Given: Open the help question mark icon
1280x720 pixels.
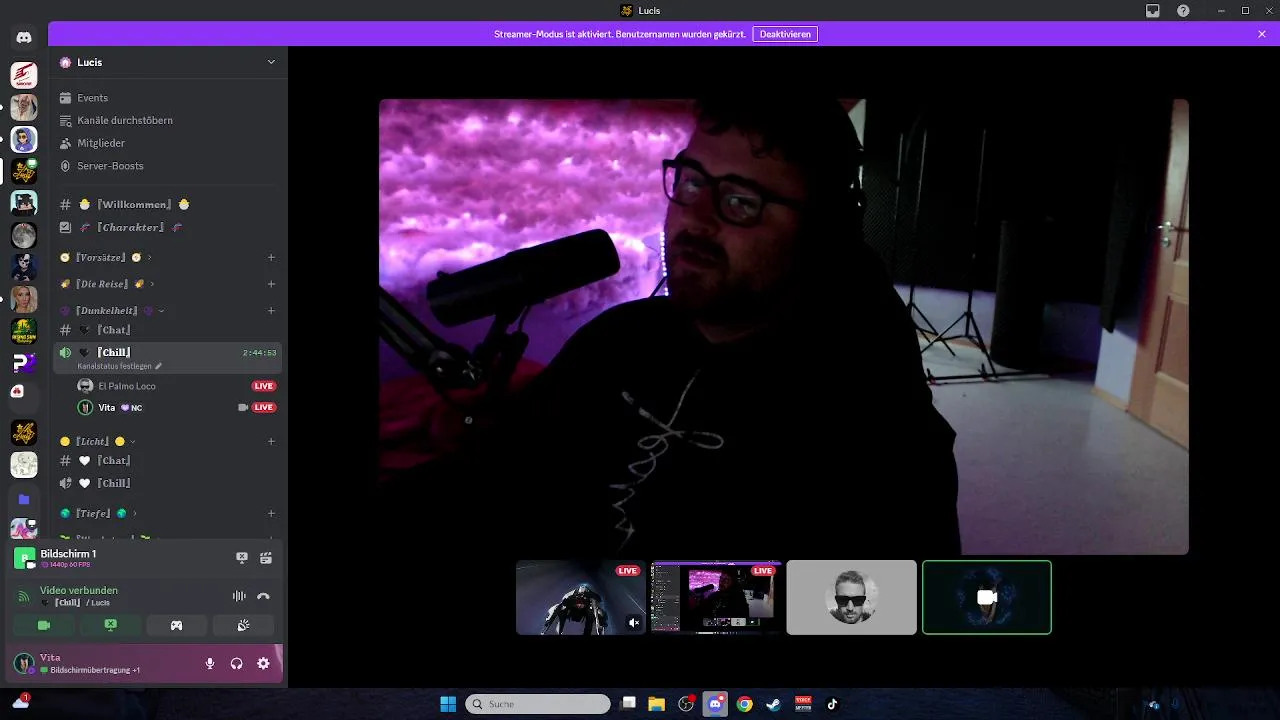Looking at the screenshot, I should tap(1183, 11).
